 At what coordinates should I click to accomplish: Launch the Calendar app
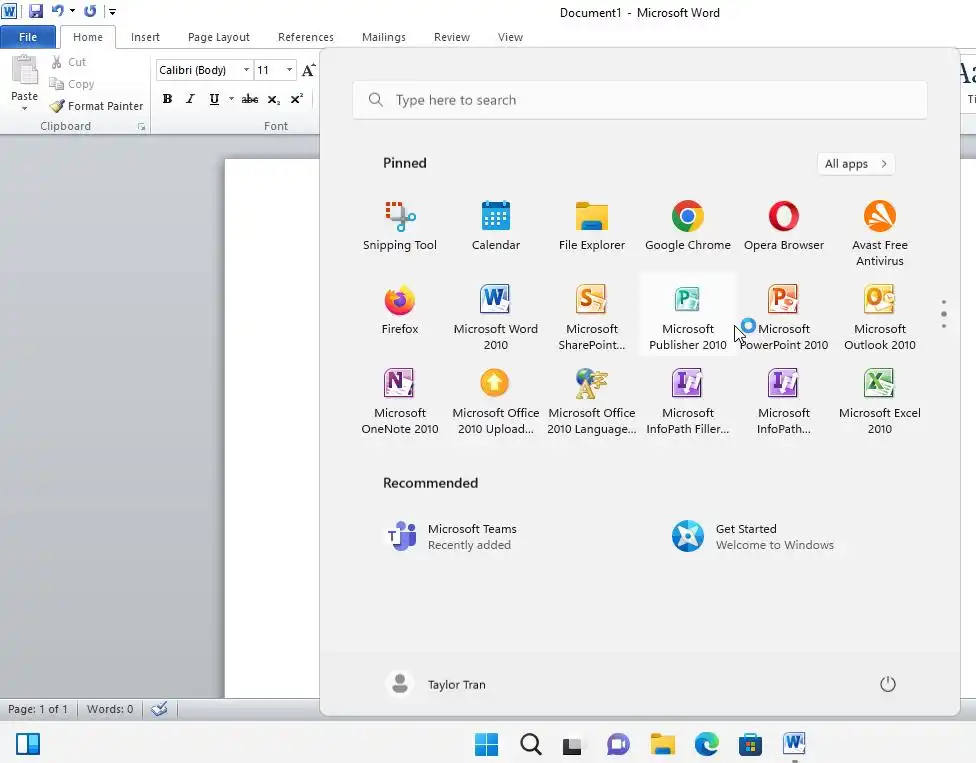pyautogui.click(x=495, y=227)
